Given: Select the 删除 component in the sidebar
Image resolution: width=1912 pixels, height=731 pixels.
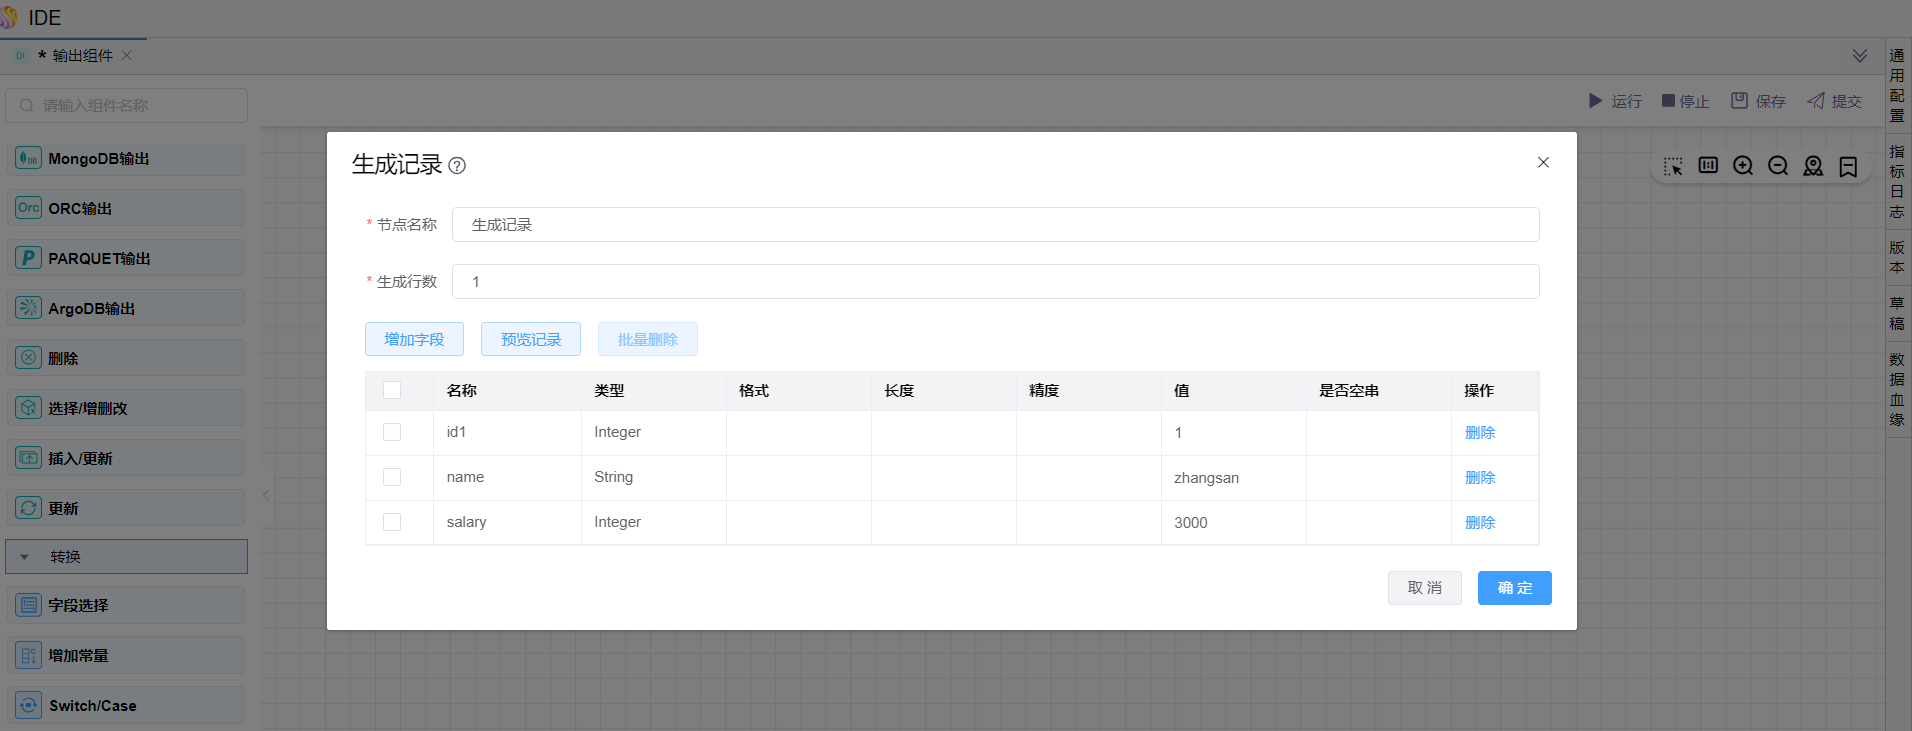Looking at the screenshot, I should [126, 358].
